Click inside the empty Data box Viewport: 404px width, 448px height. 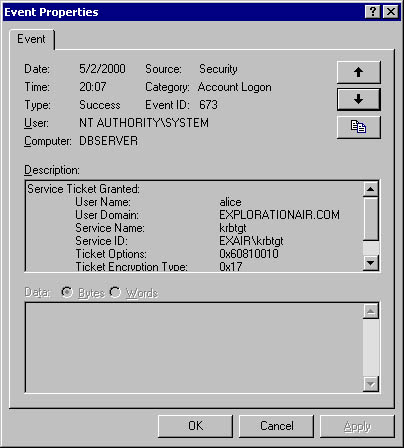point(194,348)
